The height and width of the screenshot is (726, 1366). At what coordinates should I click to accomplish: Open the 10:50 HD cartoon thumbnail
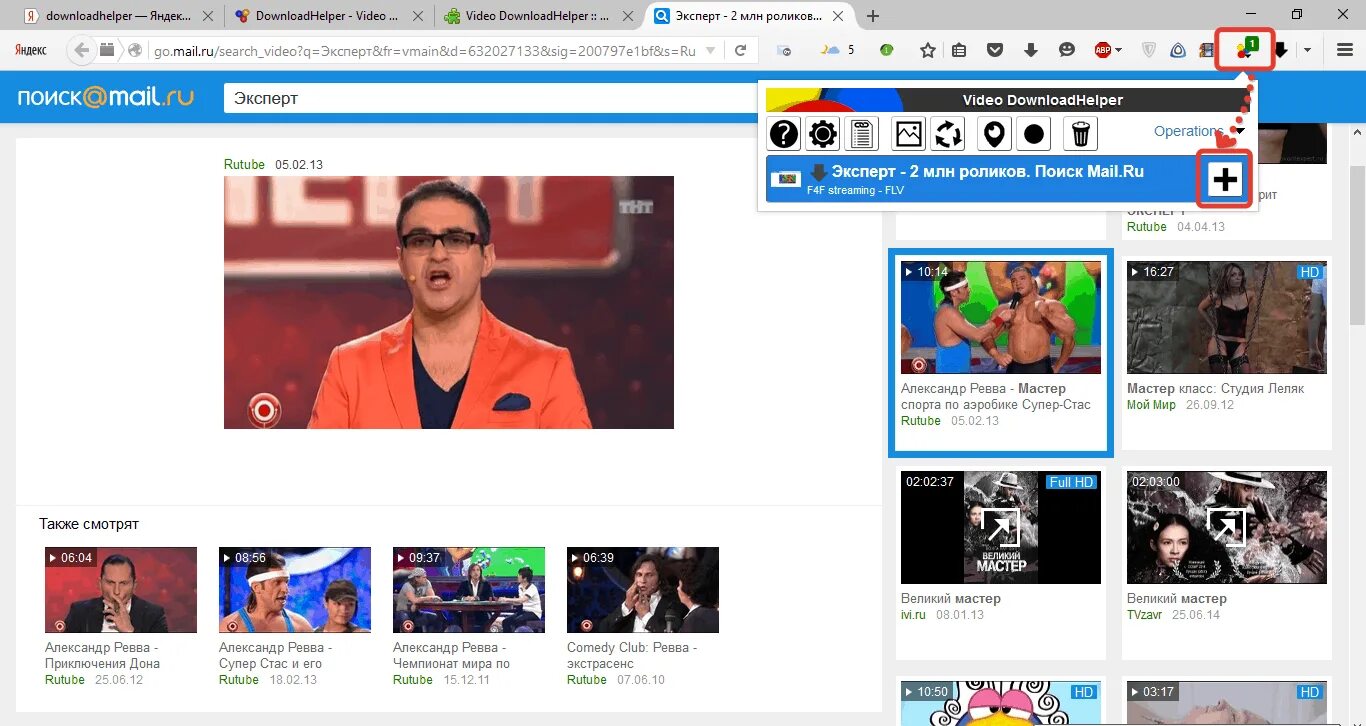point(1001,704)
